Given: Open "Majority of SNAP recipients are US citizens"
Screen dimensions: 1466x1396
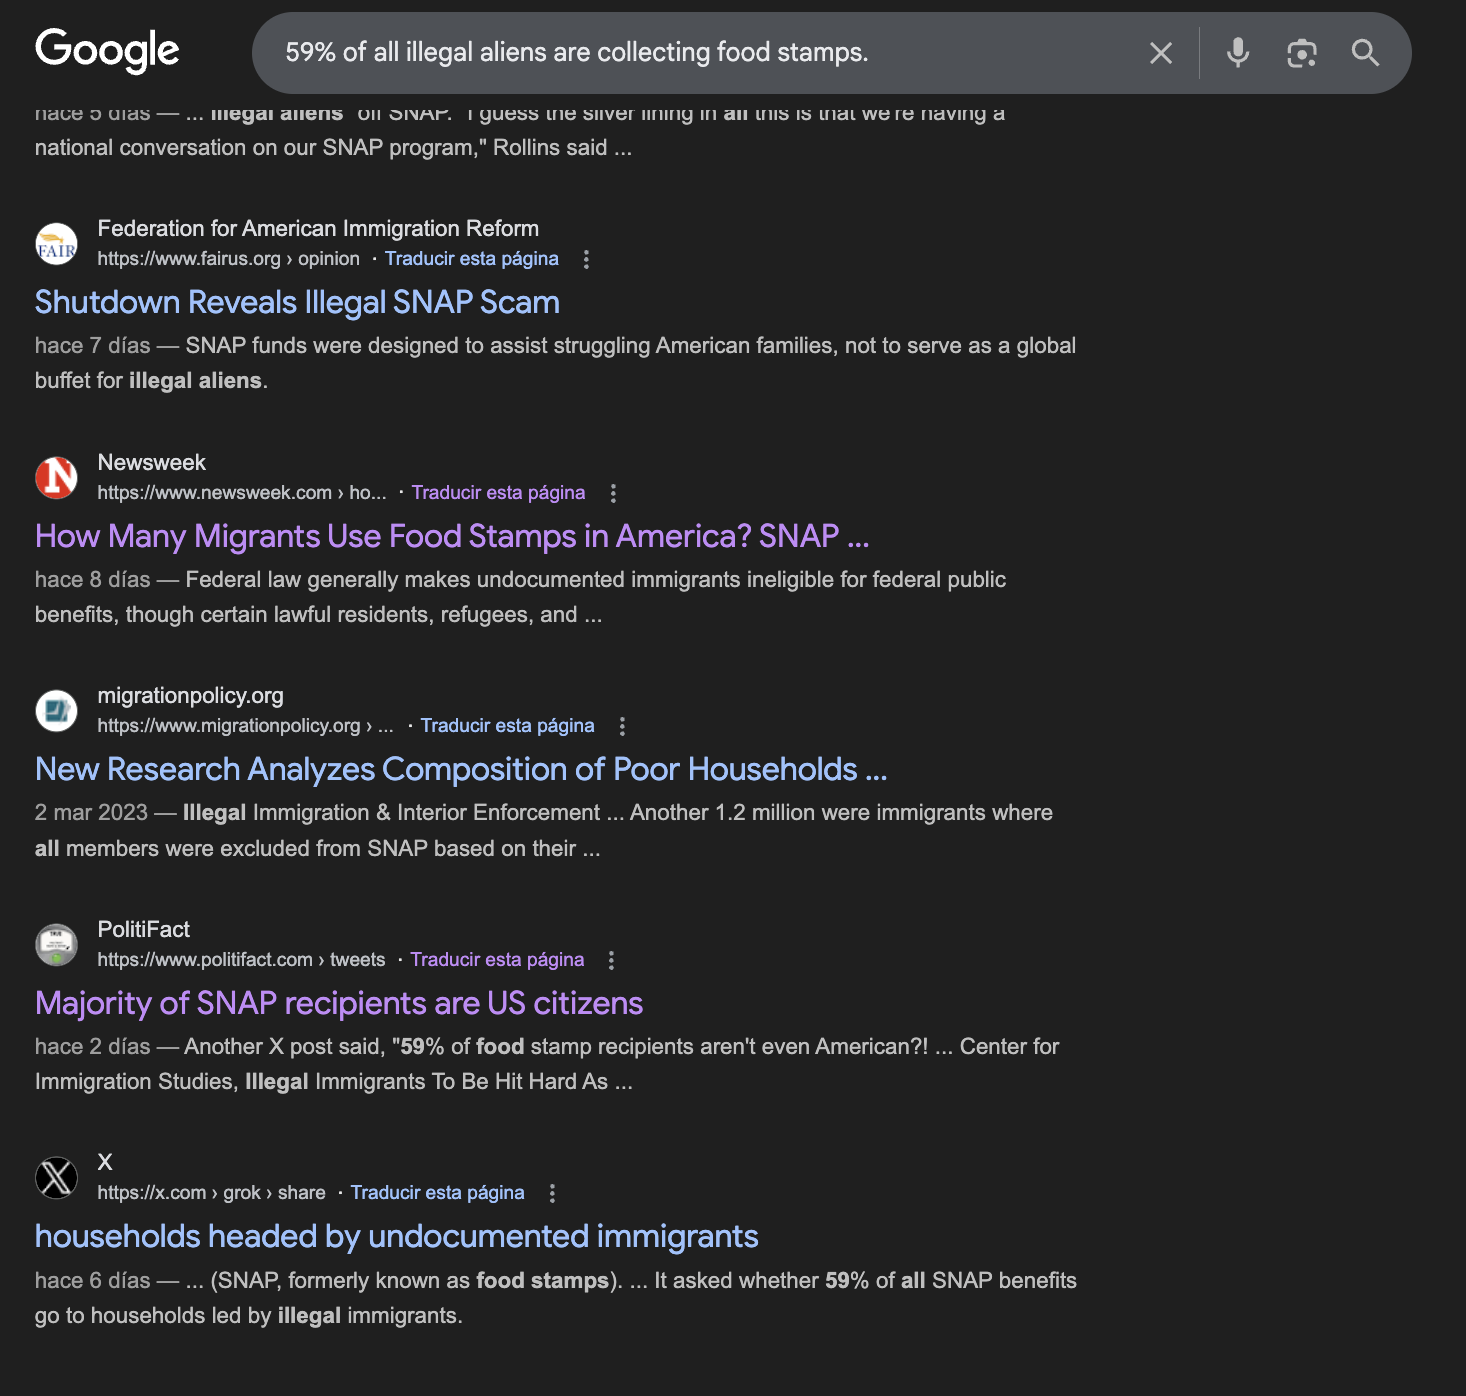Looking at the screenshot, I should click(339, 1004).
